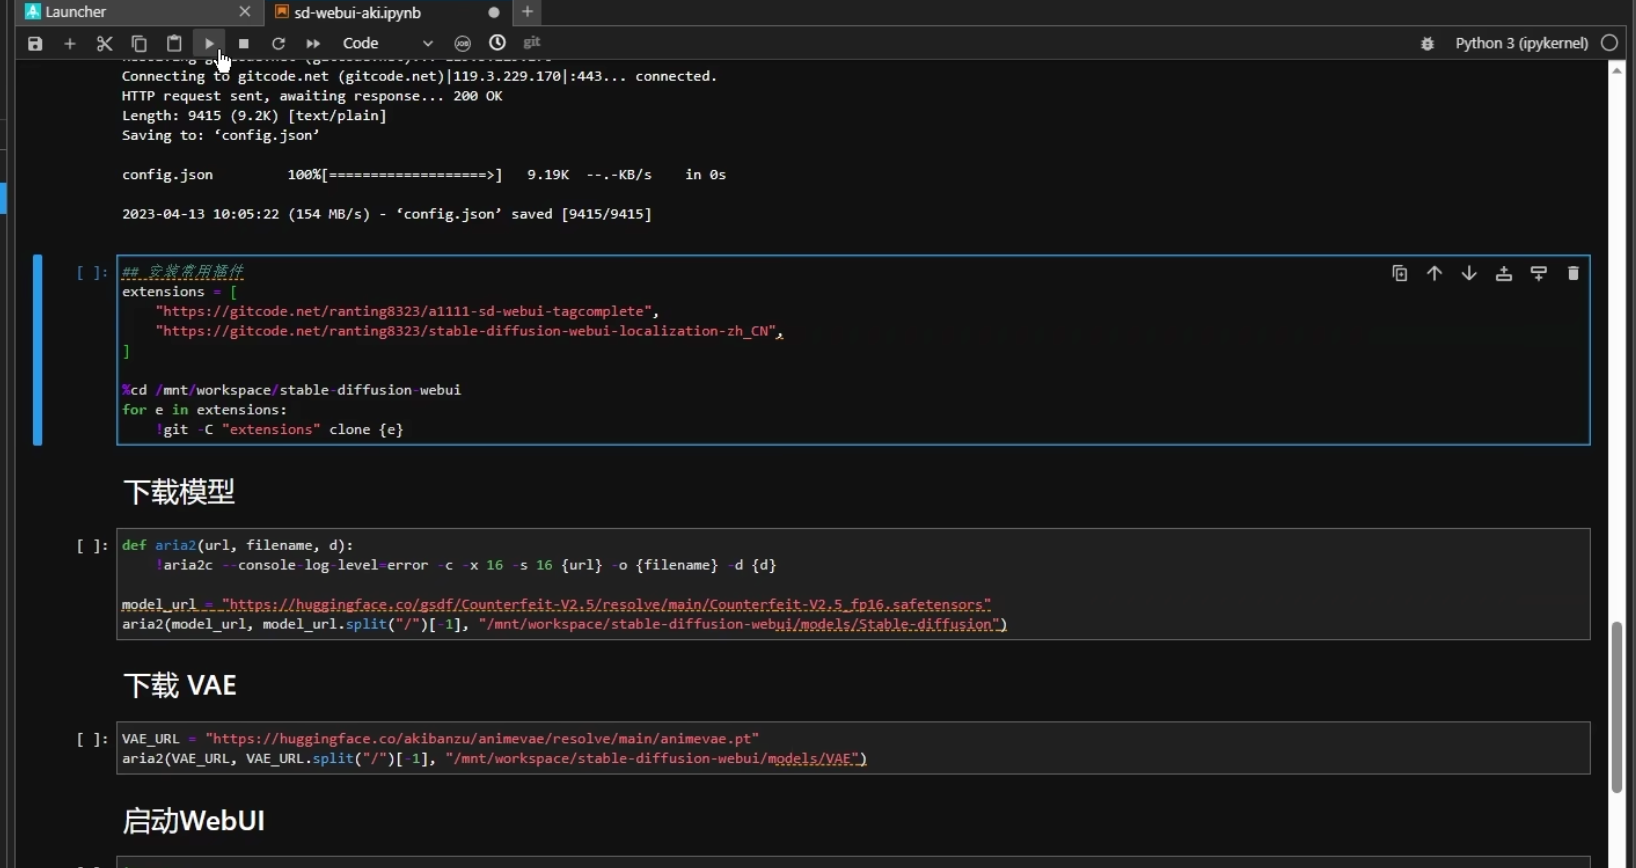
Task: Insert a new cell with the plus icon
Action: (x=70, y=44)
